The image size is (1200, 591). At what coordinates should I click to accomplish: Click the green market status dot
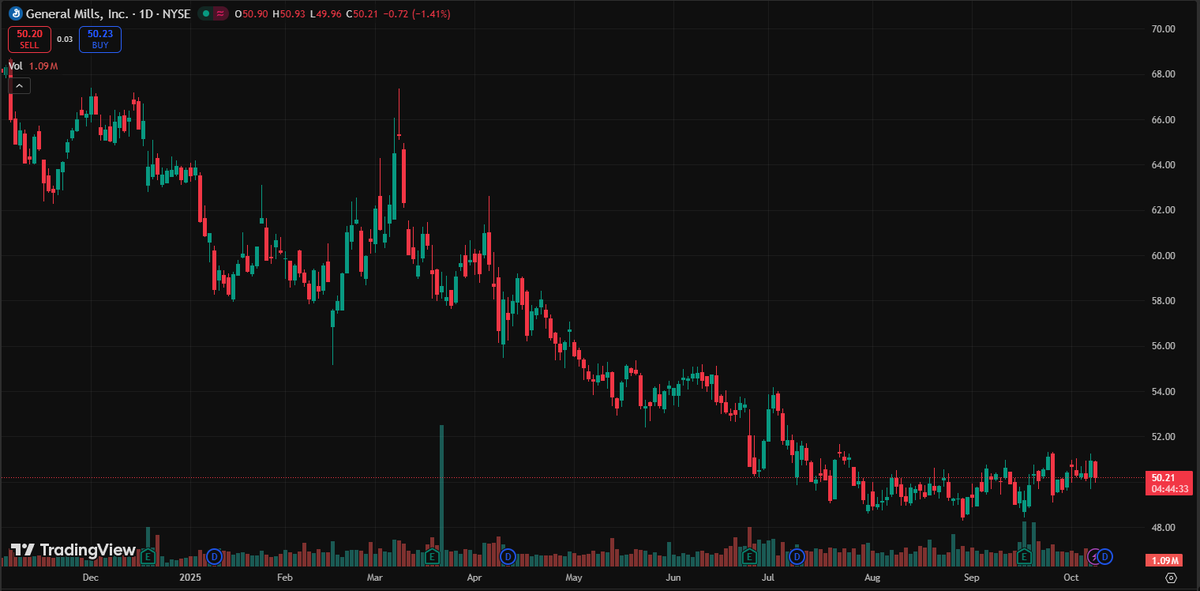point(205,14)
